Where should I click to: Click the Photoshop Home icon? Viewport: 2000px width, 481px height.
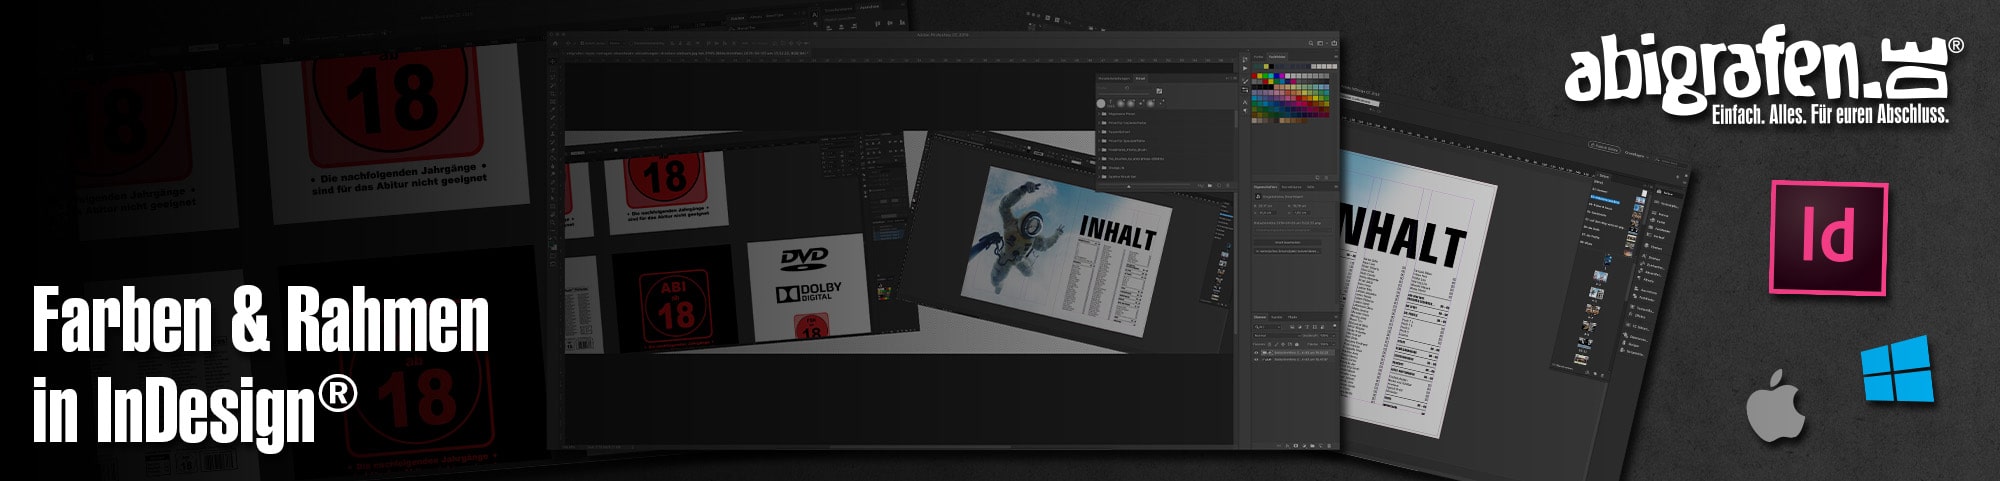(x=556, y=43)
